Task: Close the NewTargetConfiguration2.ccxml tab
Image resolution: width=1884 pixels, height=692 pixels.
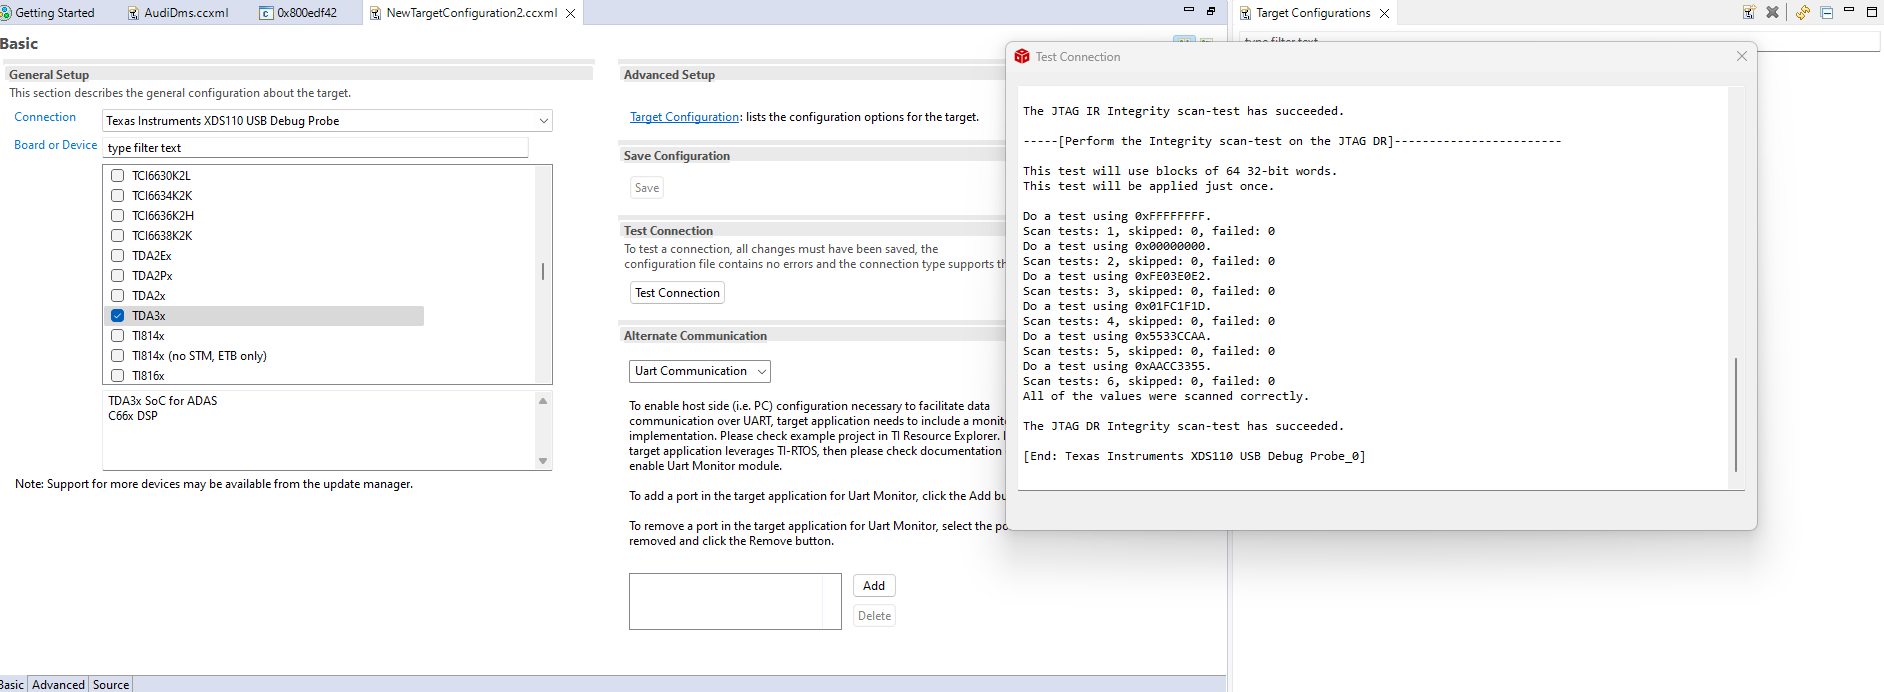Action: click(570, 13)
